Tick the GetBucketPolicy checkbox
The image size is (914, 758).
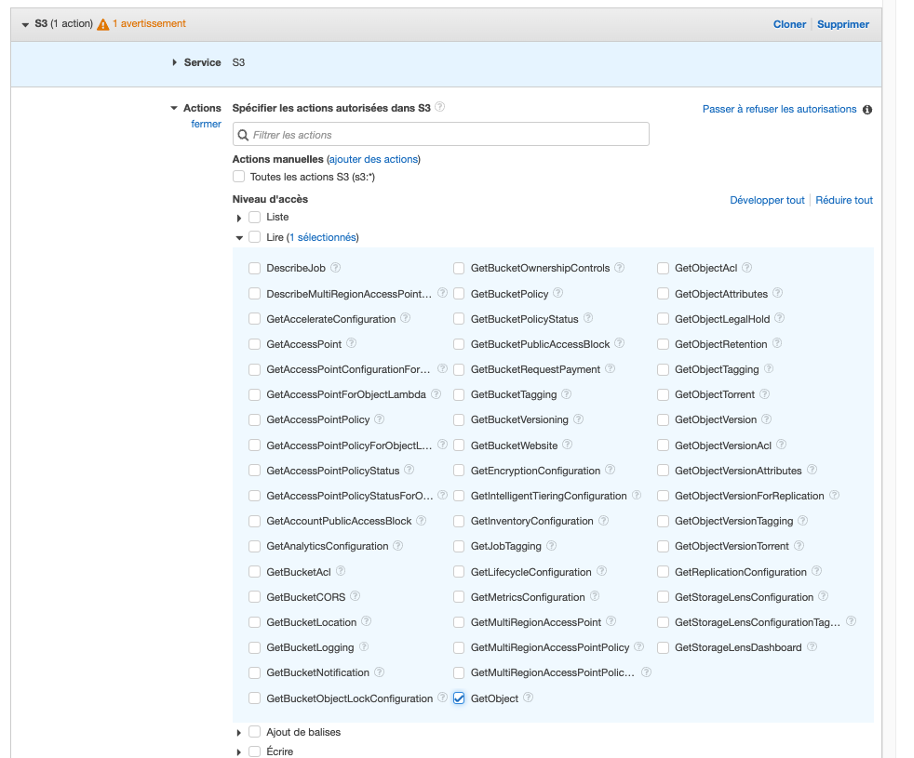(x=459, y=293)
